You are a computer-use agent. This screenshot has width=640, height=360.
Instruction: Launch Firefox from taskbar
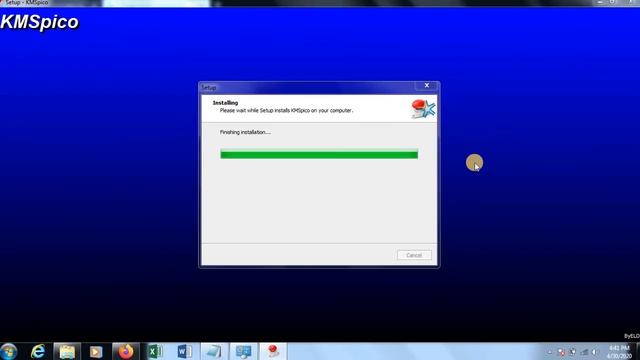click(x=126, y=351)
